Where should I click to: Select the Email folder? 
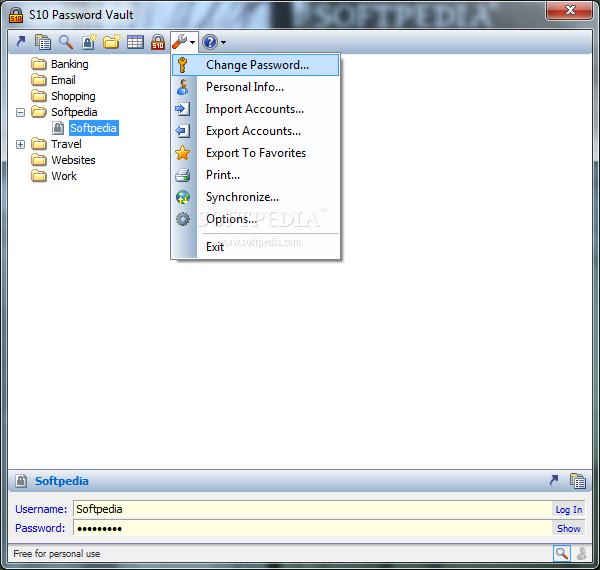click(x=63, y=80)
